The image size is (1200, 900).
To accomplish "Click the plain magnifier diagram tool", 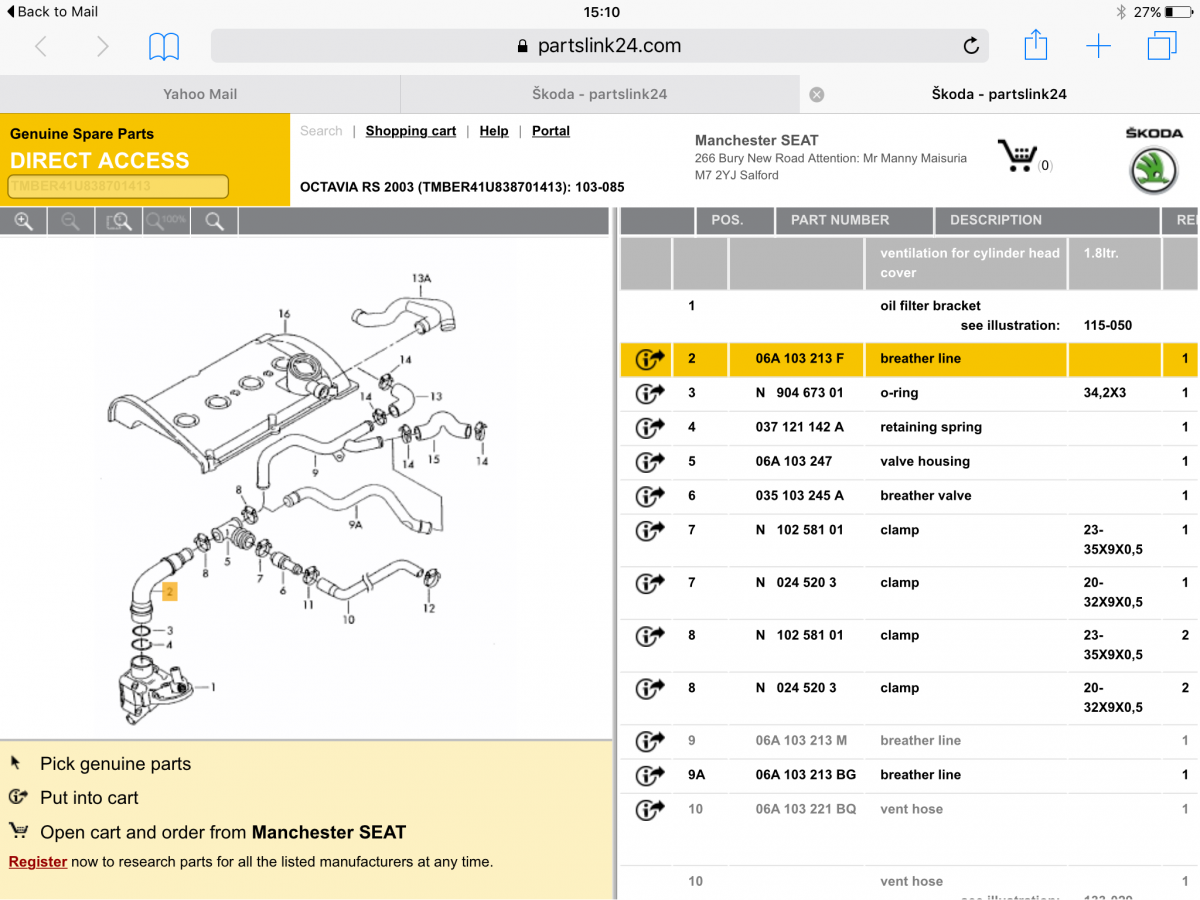I will click(214, 222).
